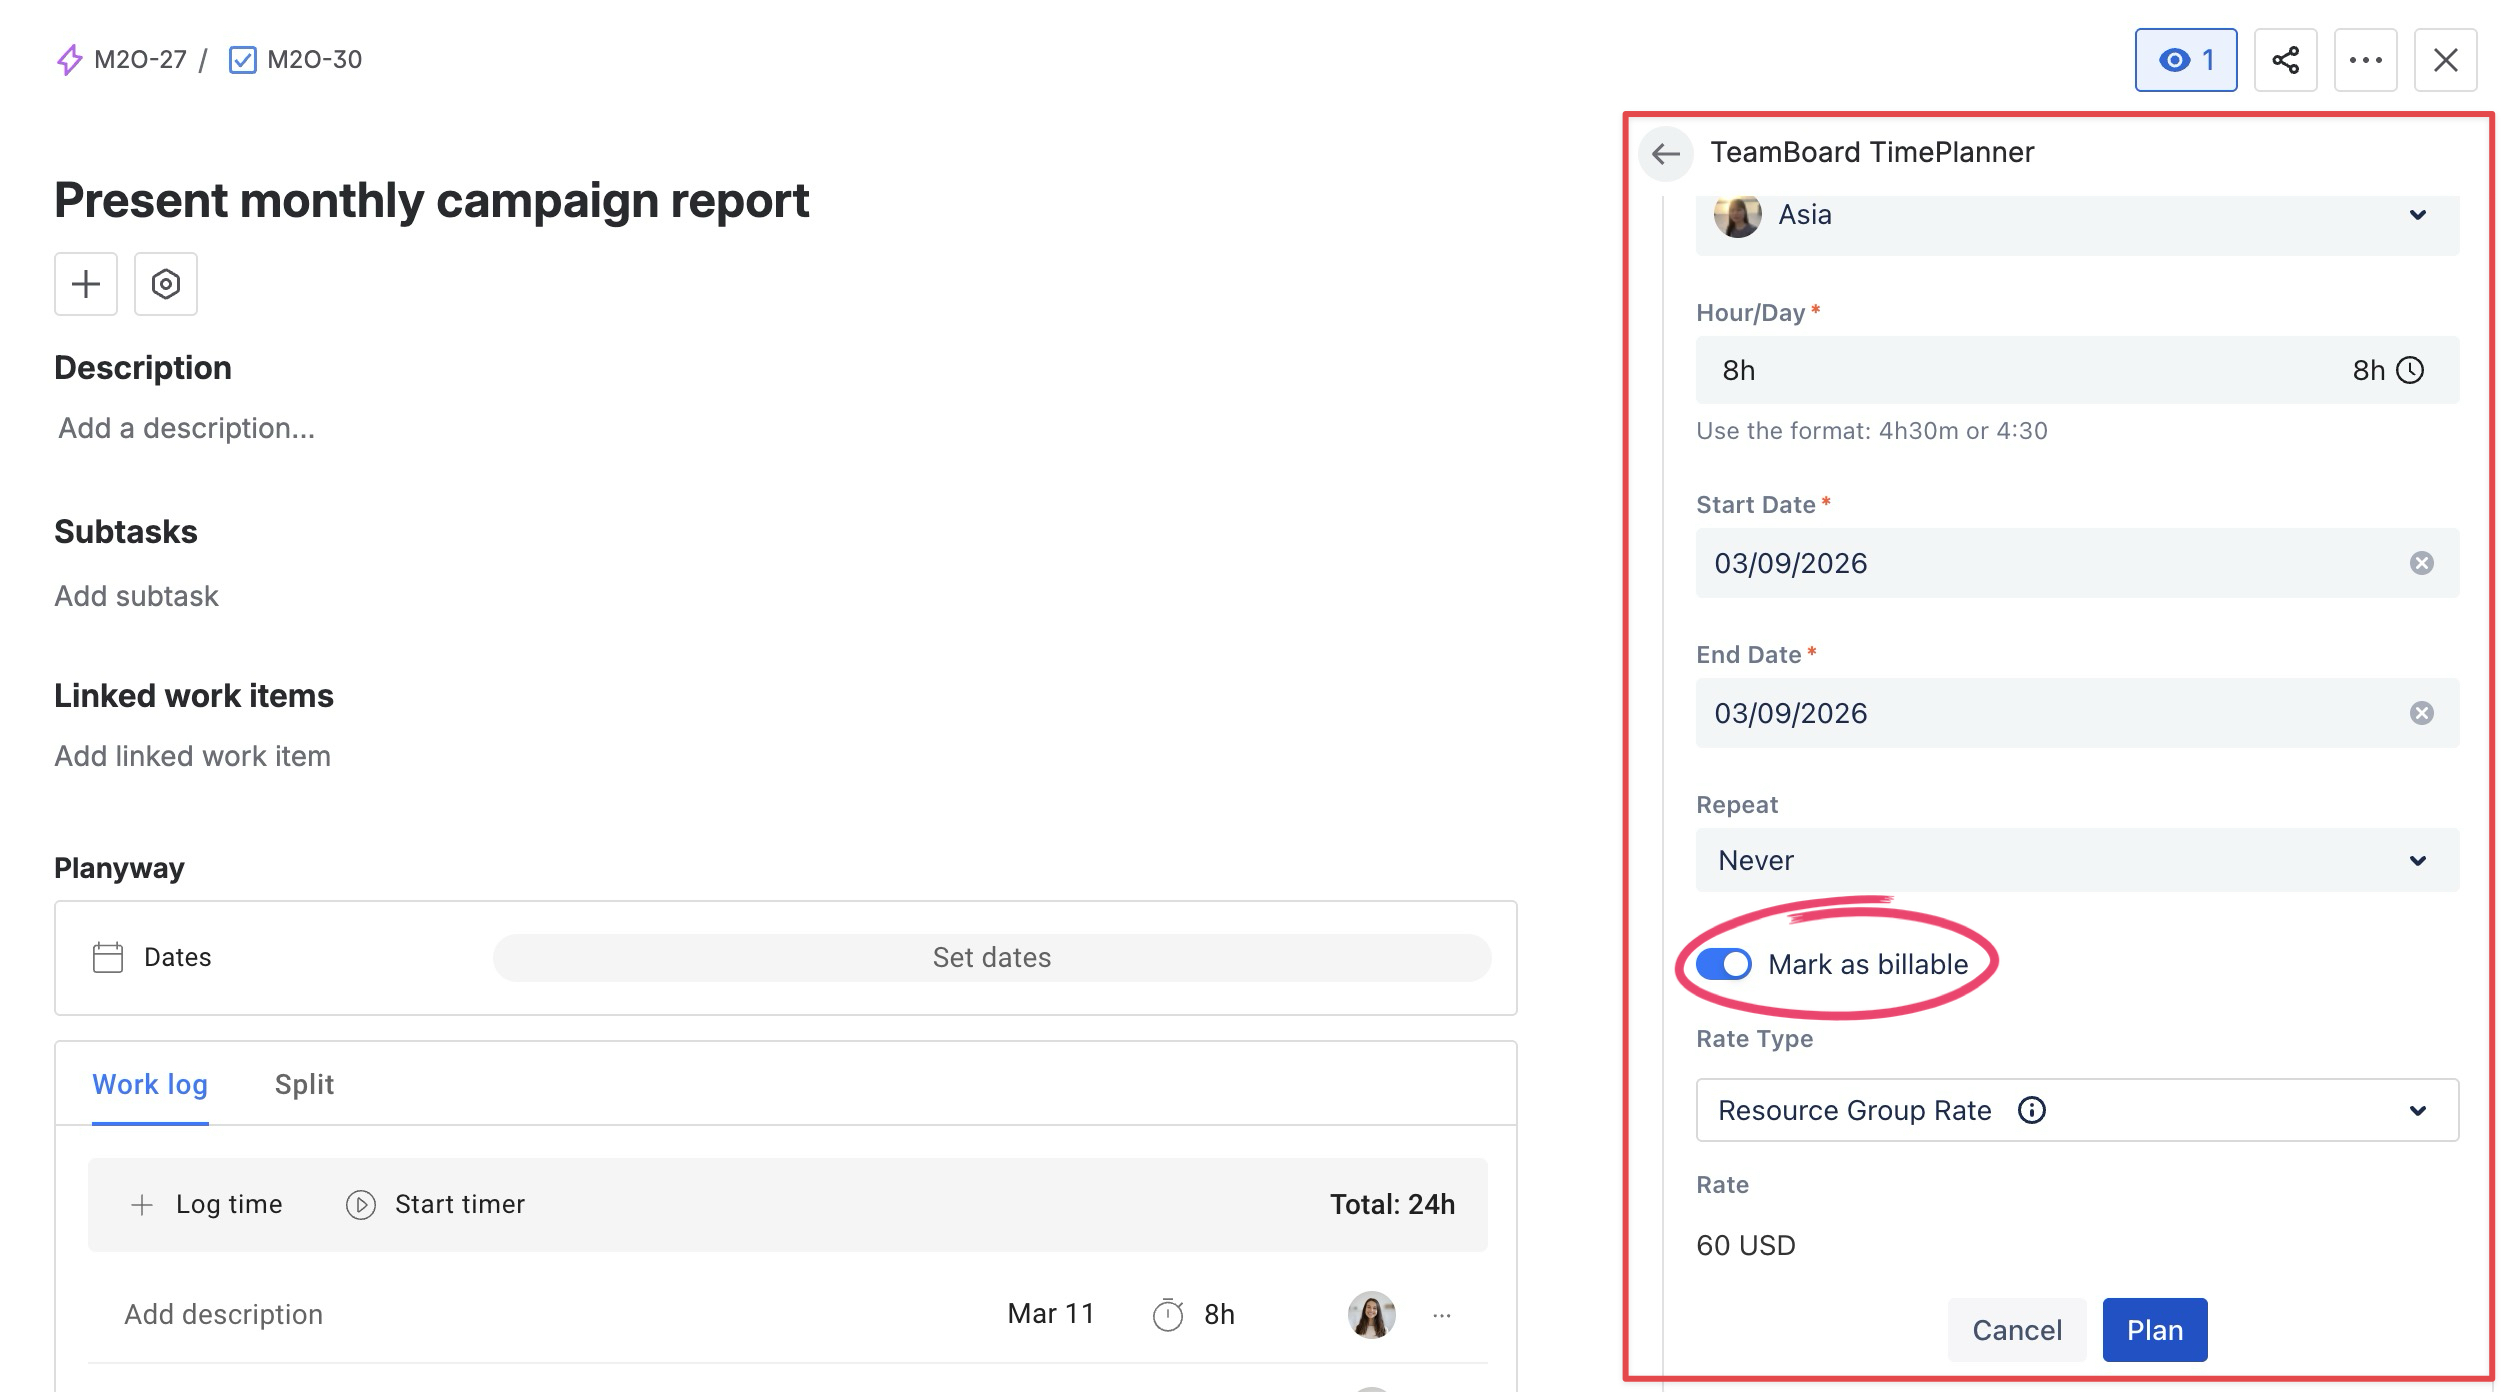Open the three-dot more actions menu

pos(2365,60)
